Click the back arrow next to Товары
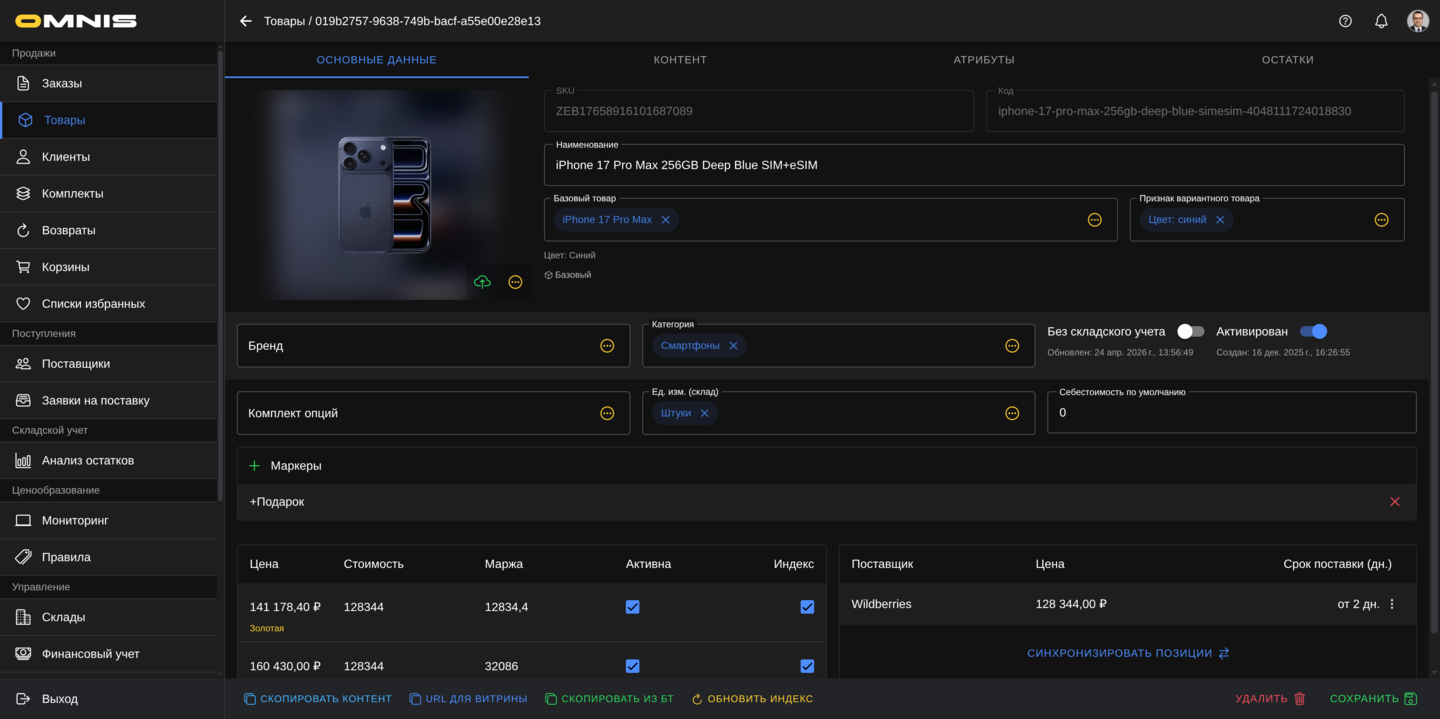Viewport: 1440px width, 719px height. point(246,21)
